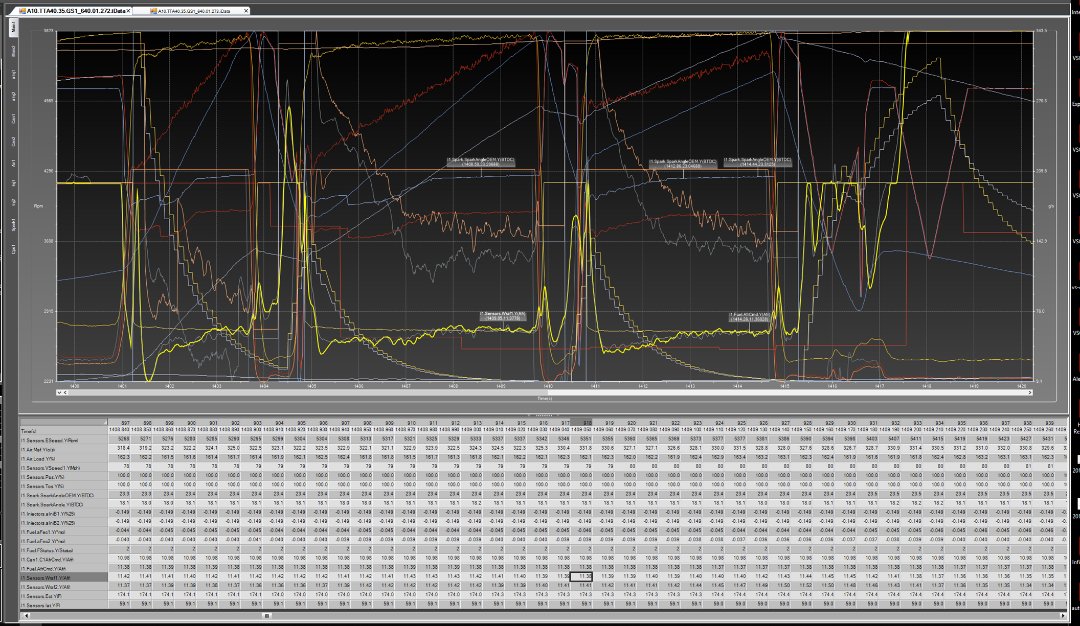Select the Sensors.Tps row label

(x=63, y=486)
